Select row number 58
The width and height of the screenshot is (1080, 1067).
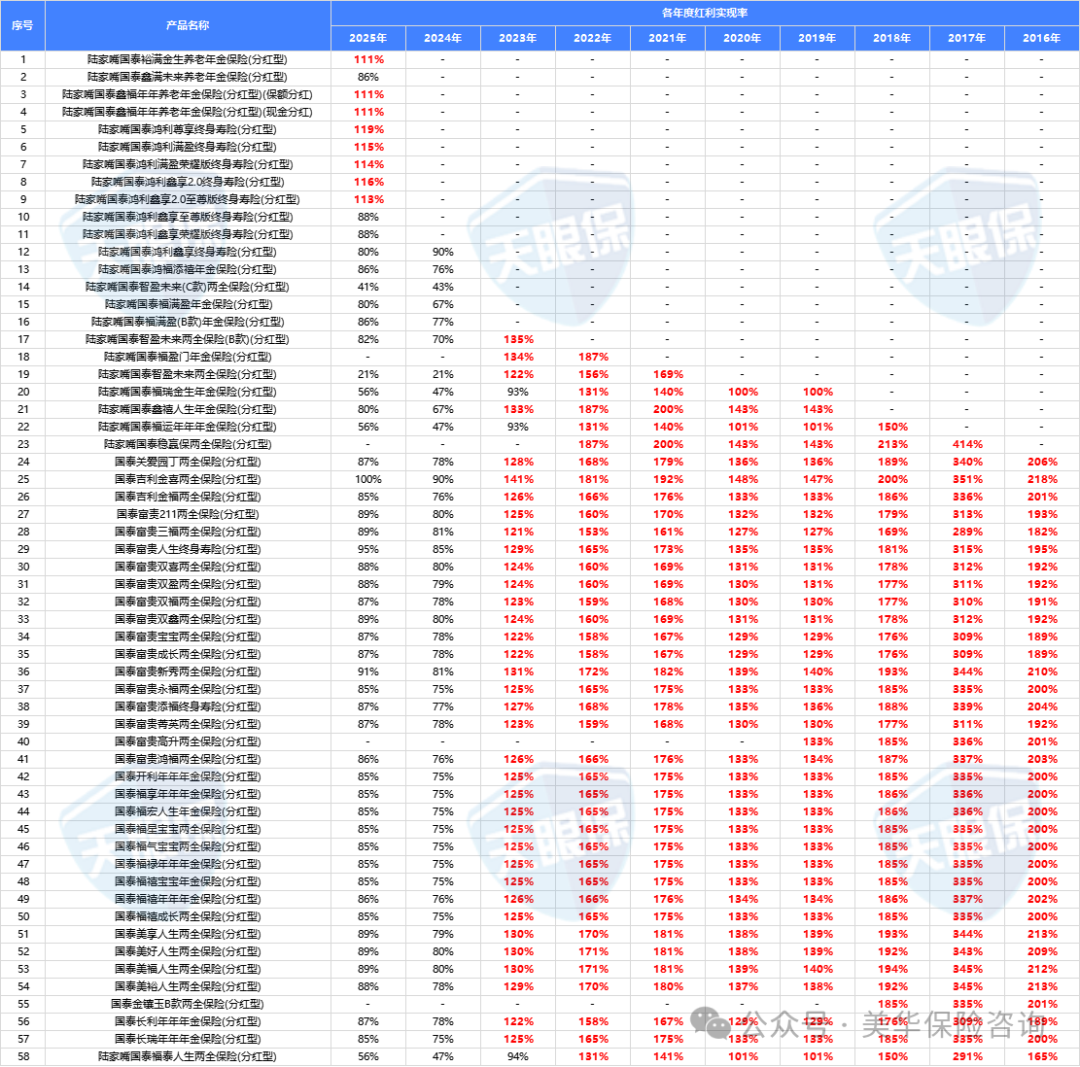22,1056
